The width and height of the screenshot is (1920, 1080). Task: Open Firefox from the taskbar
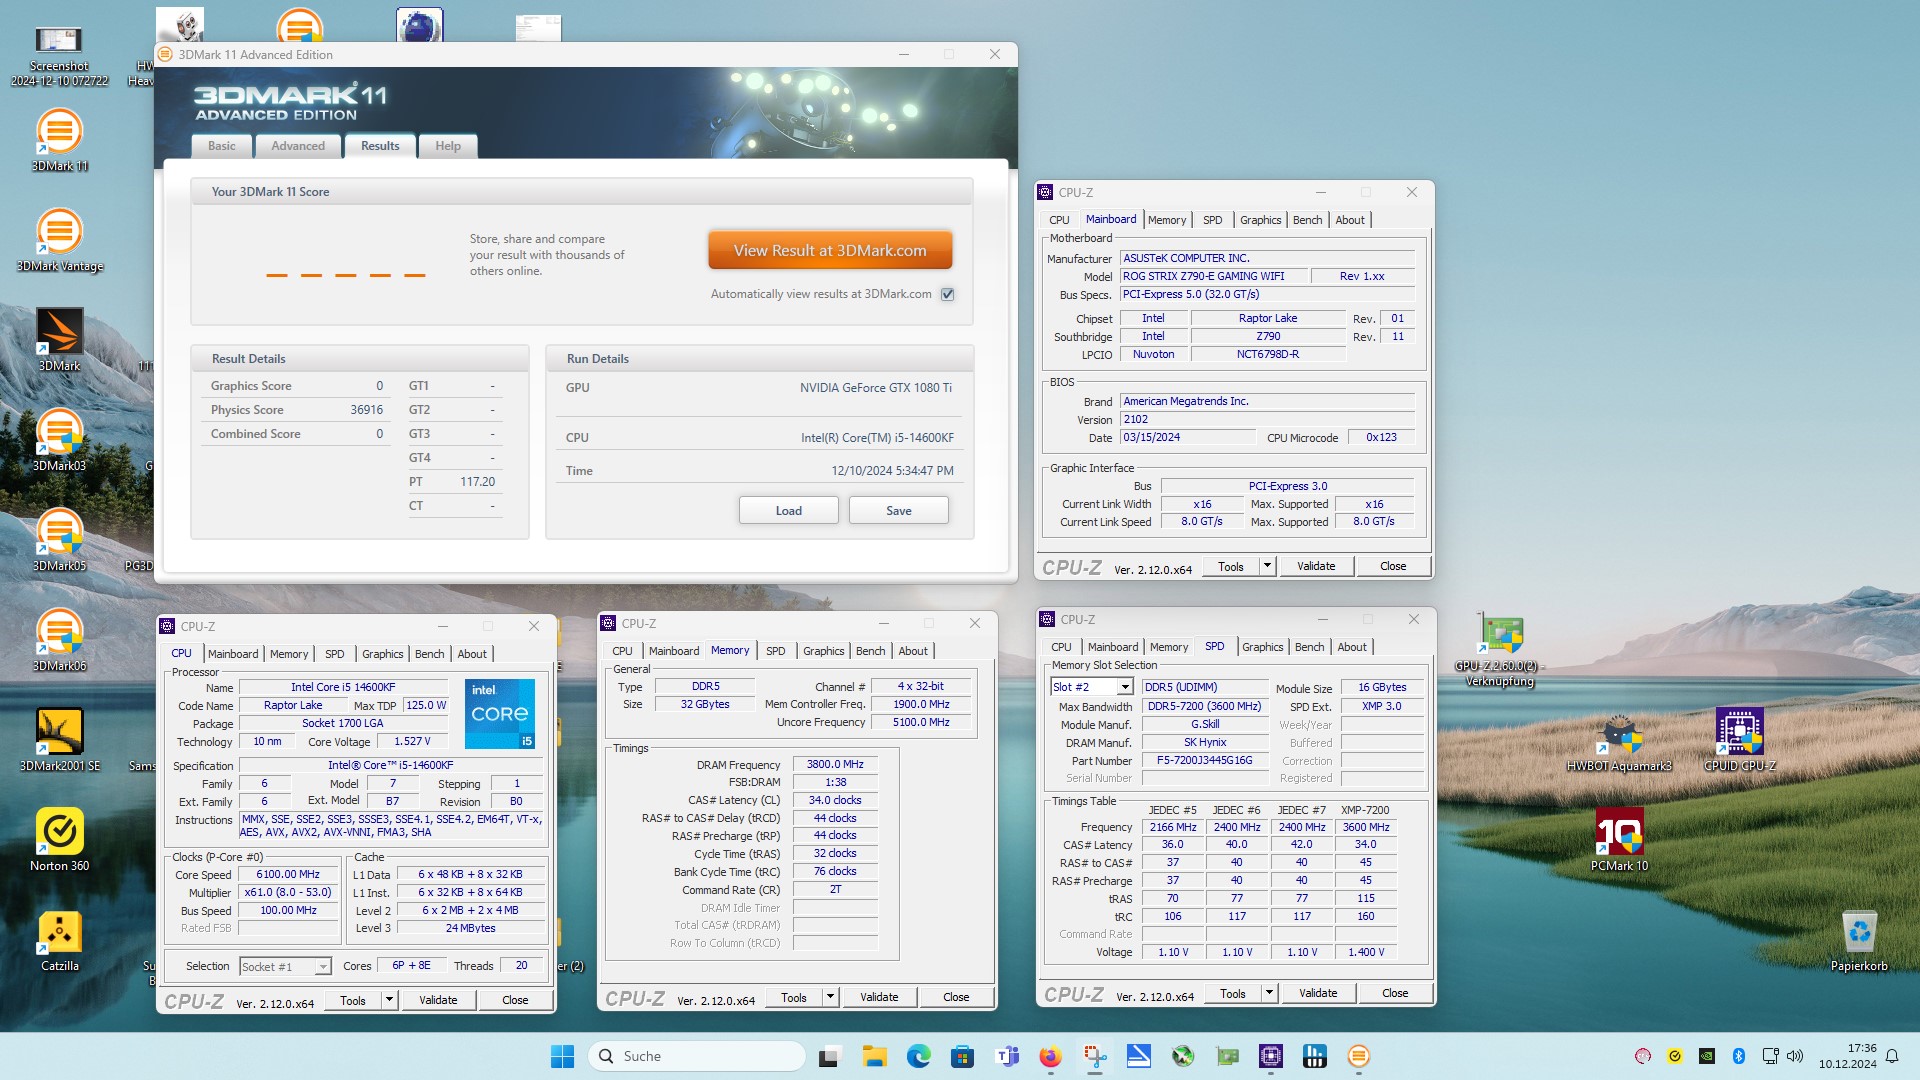coord(1050,1056)
